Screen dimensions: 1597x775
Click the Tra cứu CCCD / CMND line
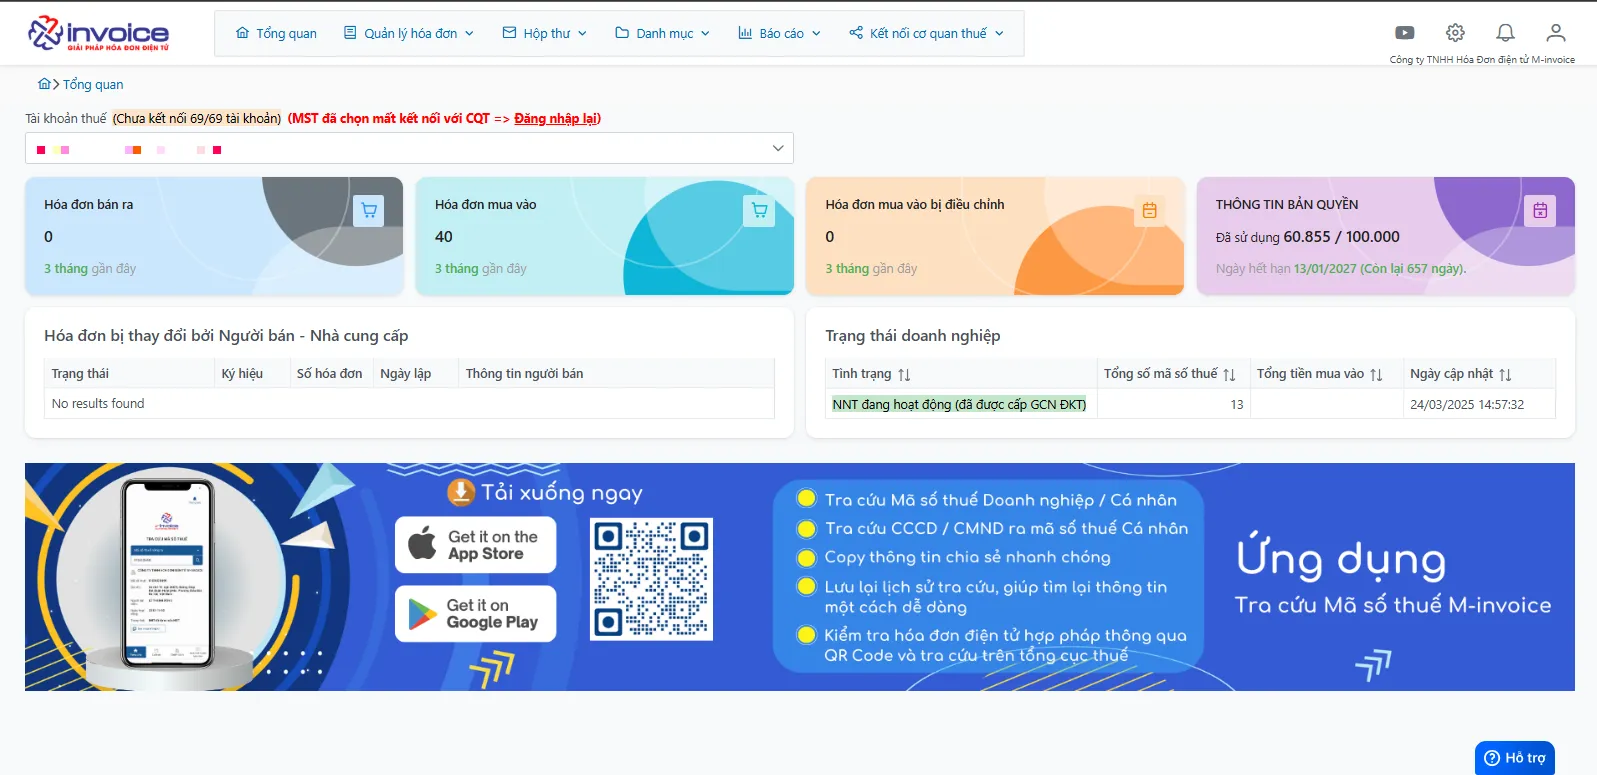click(1006, 528)
